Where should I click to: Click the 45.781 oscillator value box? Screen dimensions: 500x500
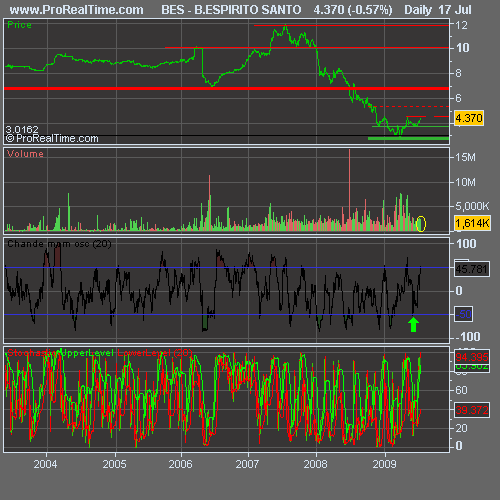point(472,269)
